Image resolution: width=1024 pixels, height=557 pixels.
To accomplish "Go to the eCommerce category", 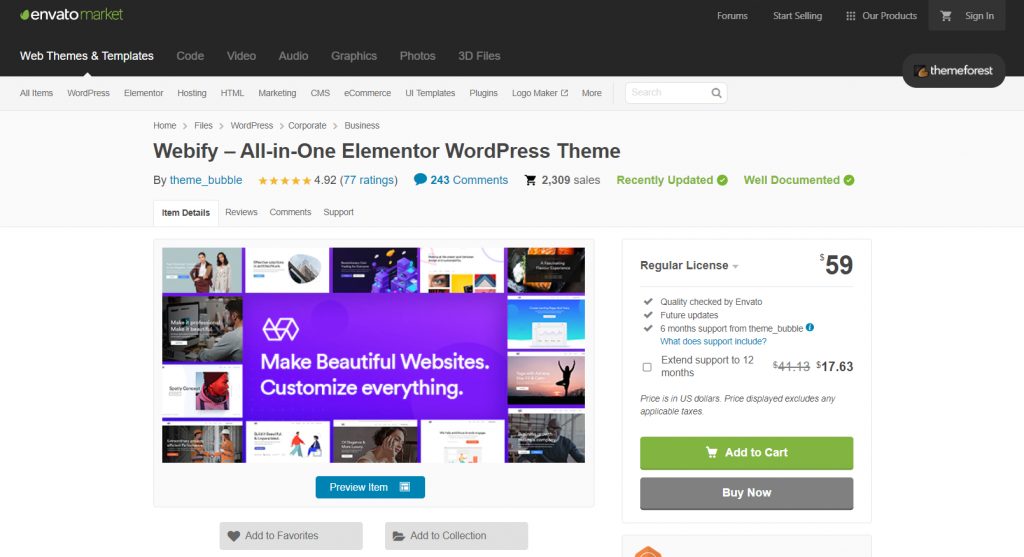I will pos(367,93).
